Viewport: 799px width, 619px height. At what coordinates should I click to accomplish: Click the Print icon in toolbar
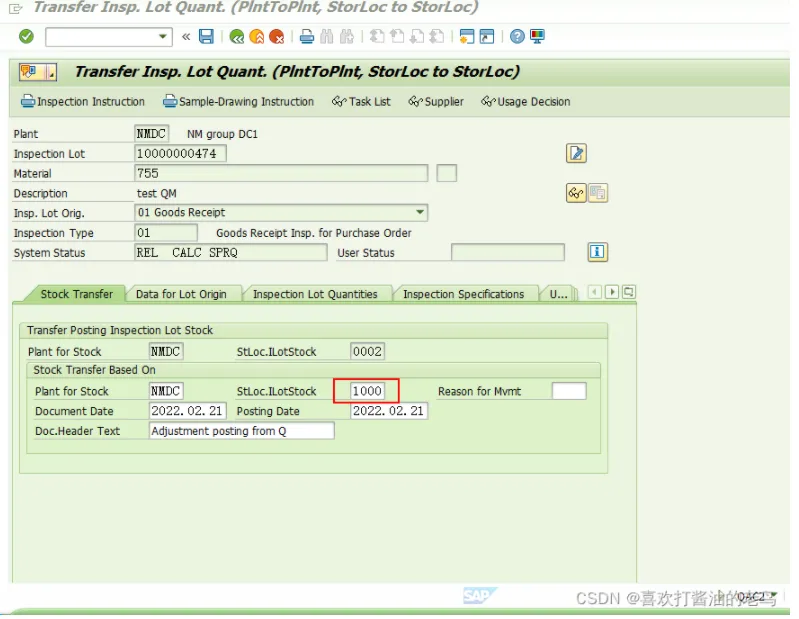(307, 37)
